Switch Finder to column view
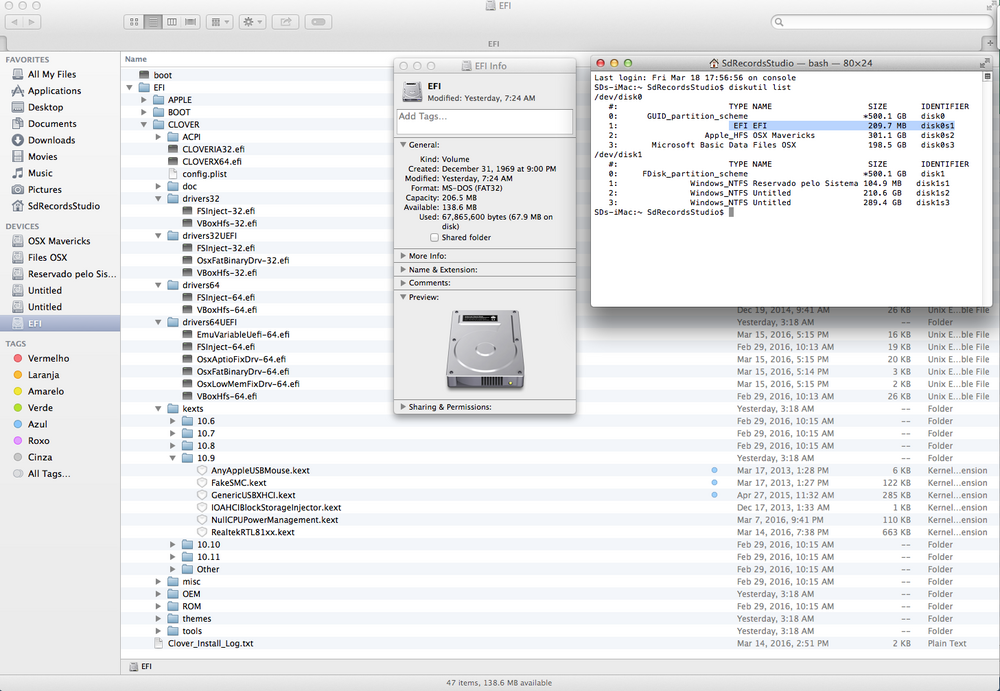 [x=172, y=21]
